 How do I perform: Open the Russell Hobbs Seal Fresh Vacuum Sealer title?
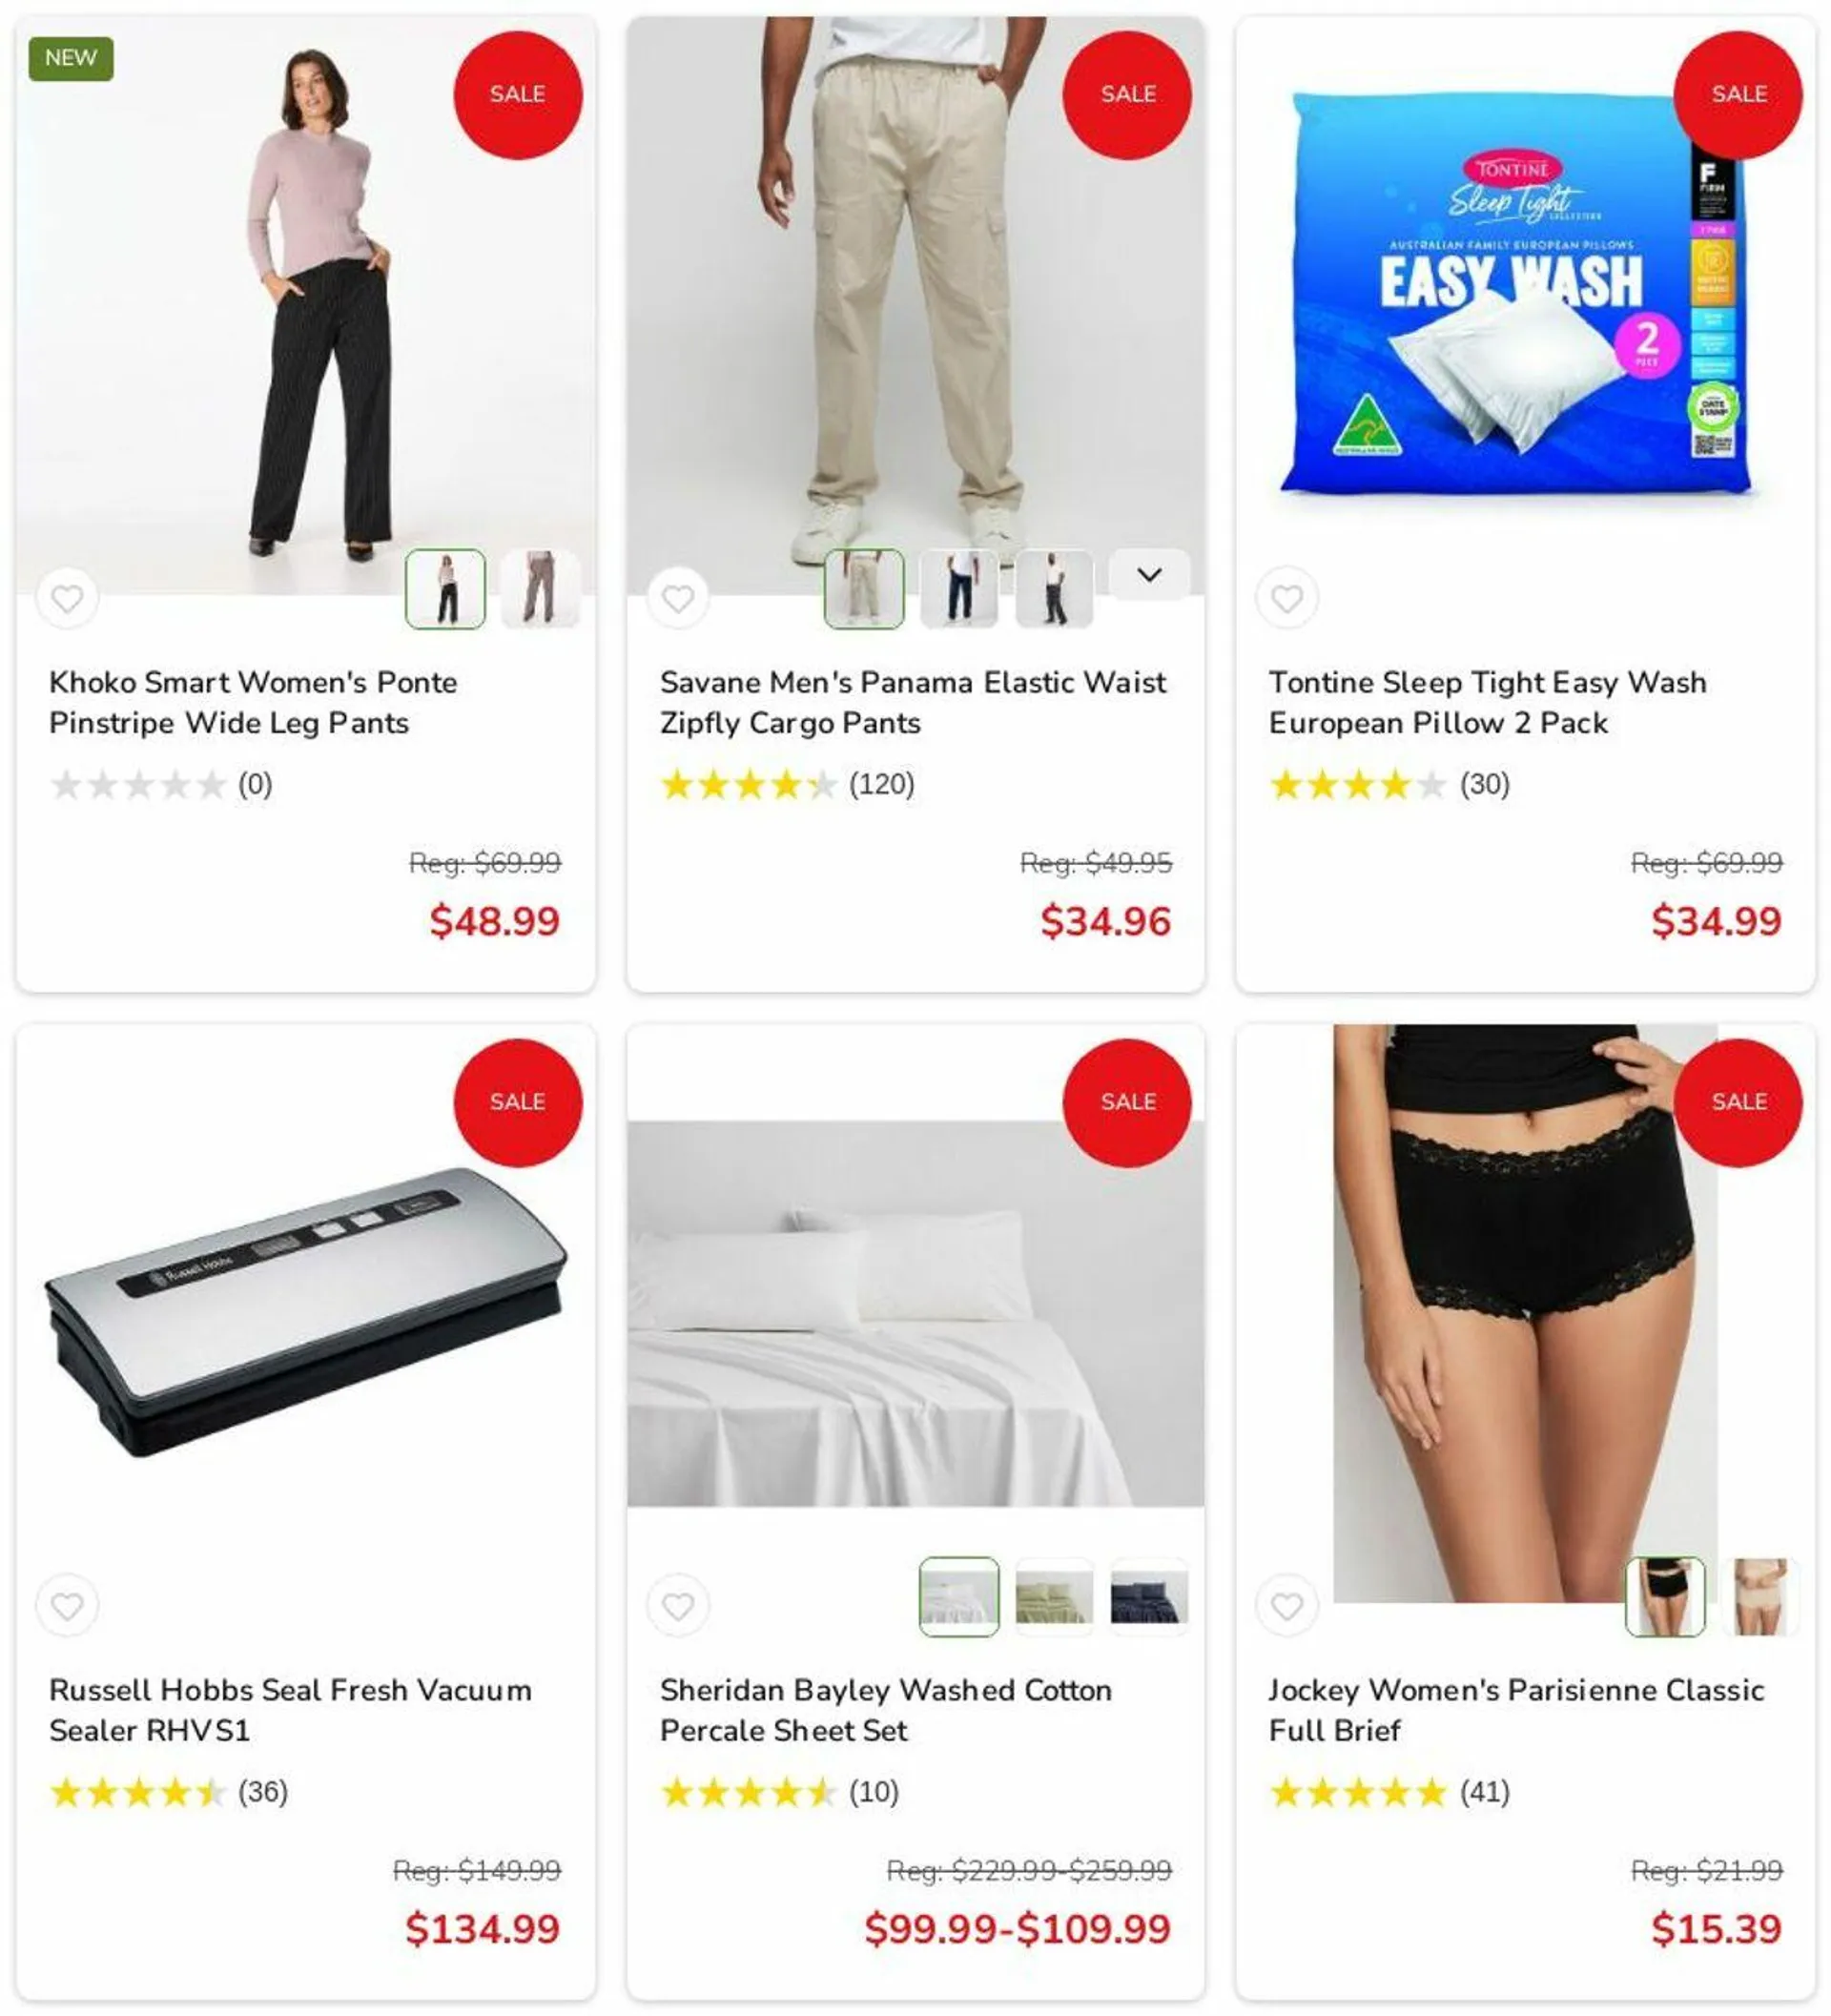(x=290, y=1710)
